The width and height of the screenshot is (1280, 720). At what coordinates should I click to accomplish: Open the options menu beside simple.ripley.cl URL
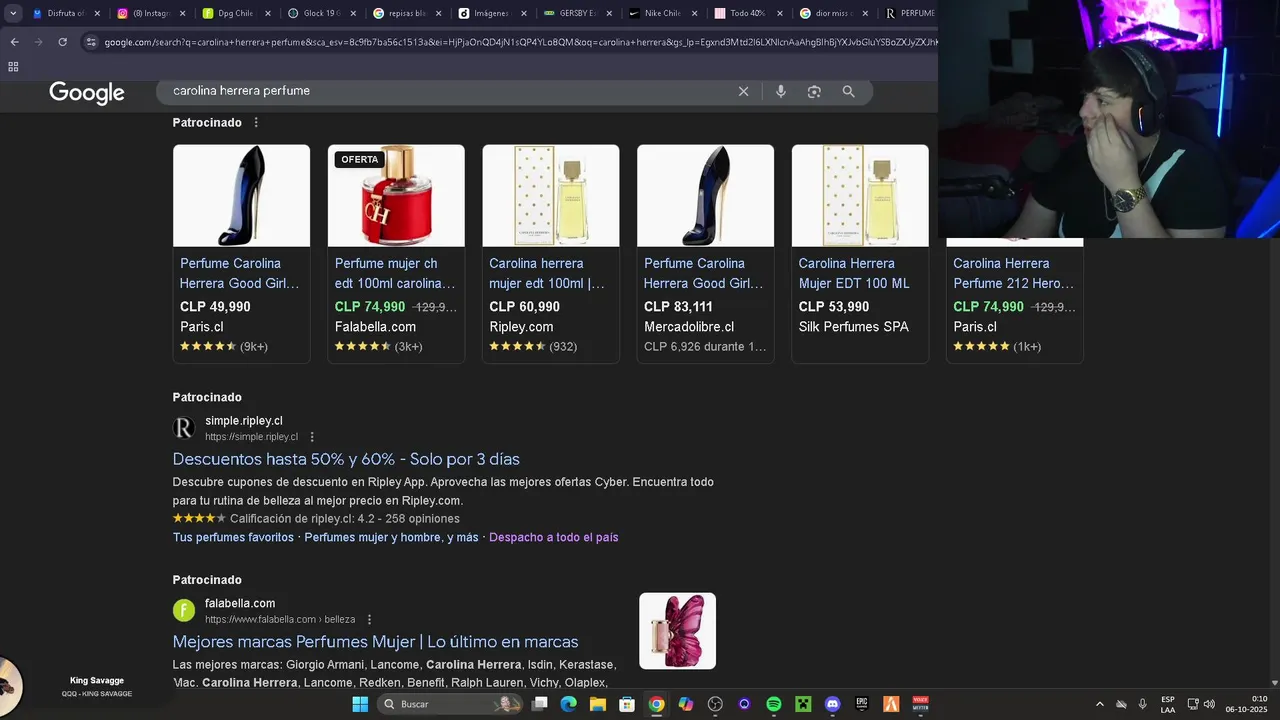coord(312,437)
